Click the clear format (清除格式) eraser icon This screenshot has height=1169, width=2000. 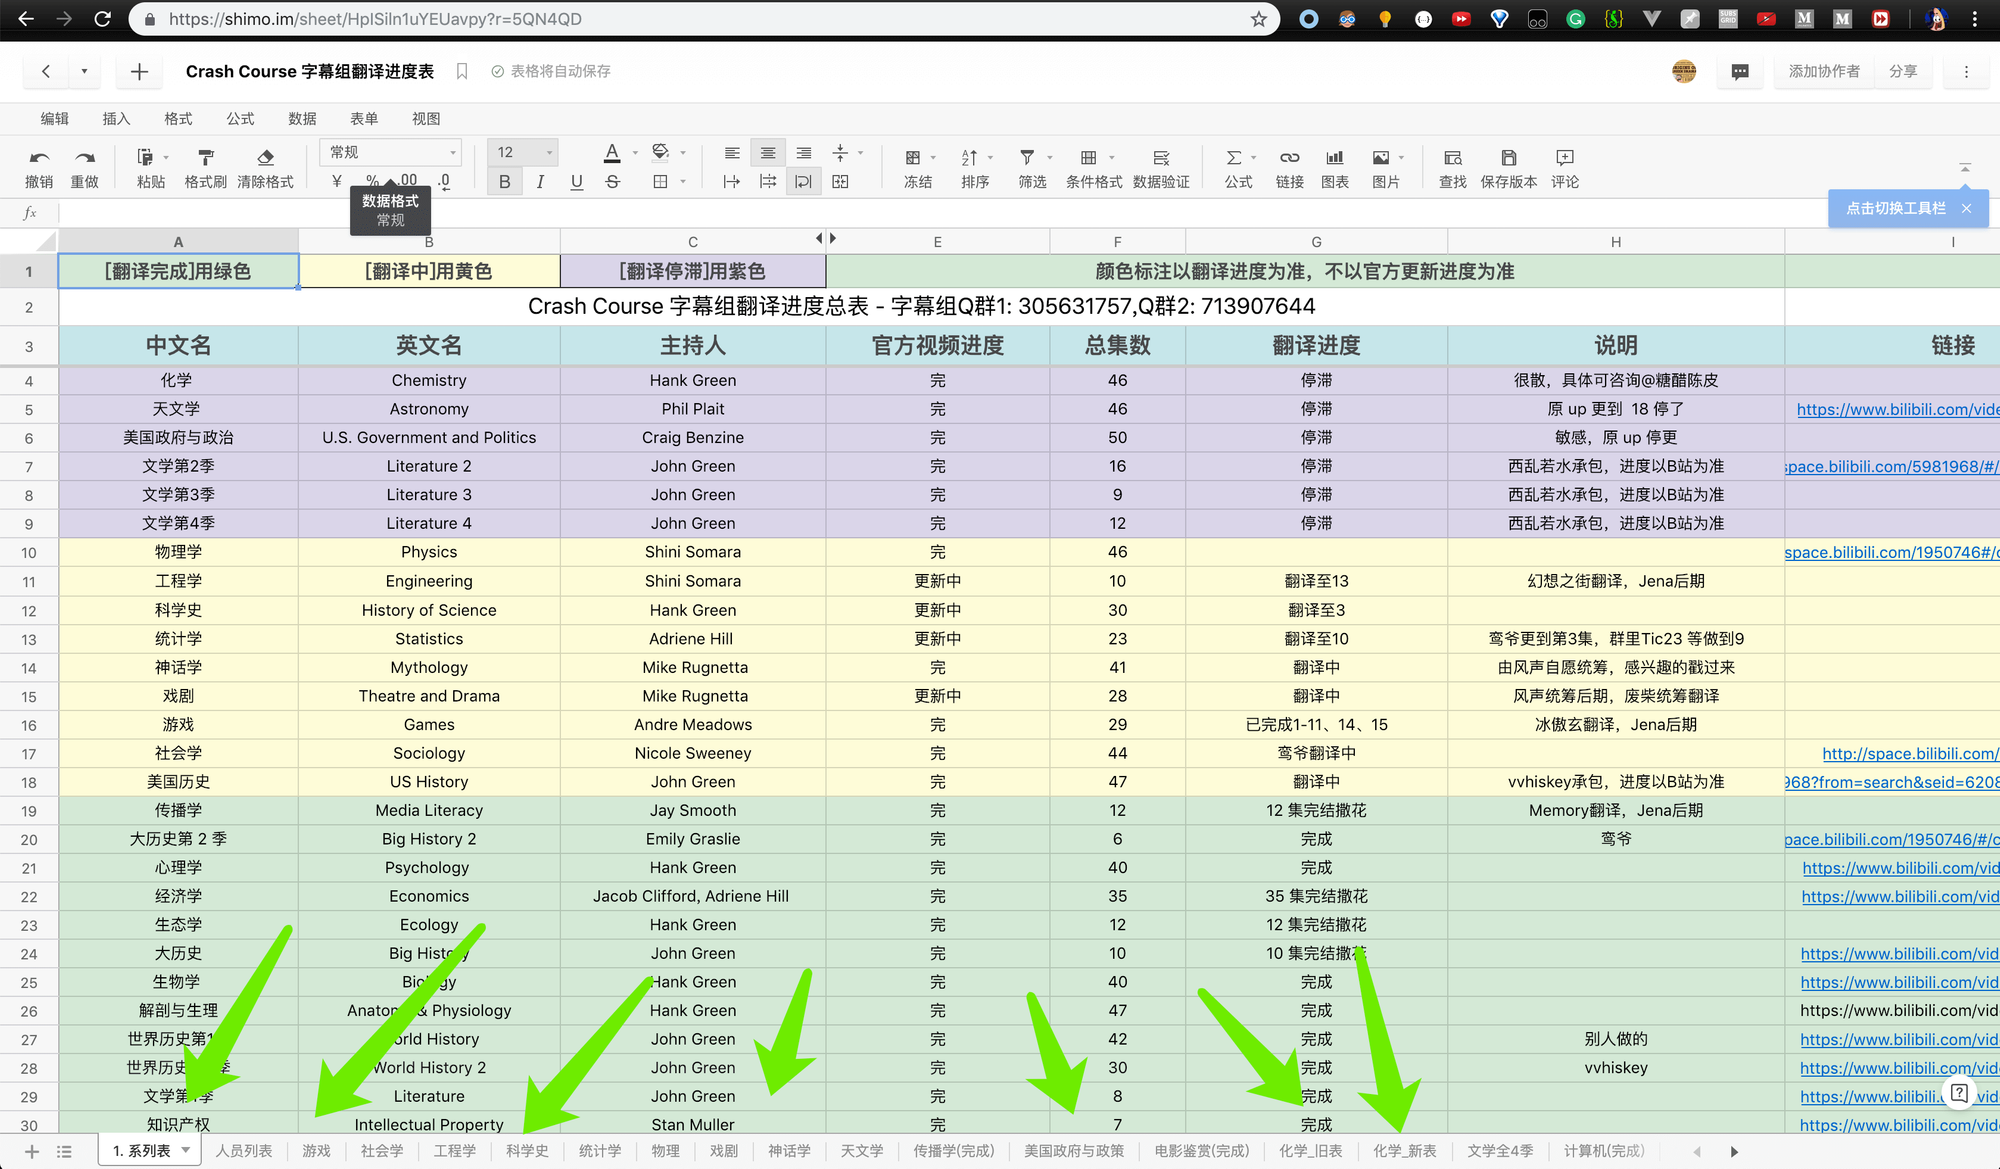tap(265, 158)
